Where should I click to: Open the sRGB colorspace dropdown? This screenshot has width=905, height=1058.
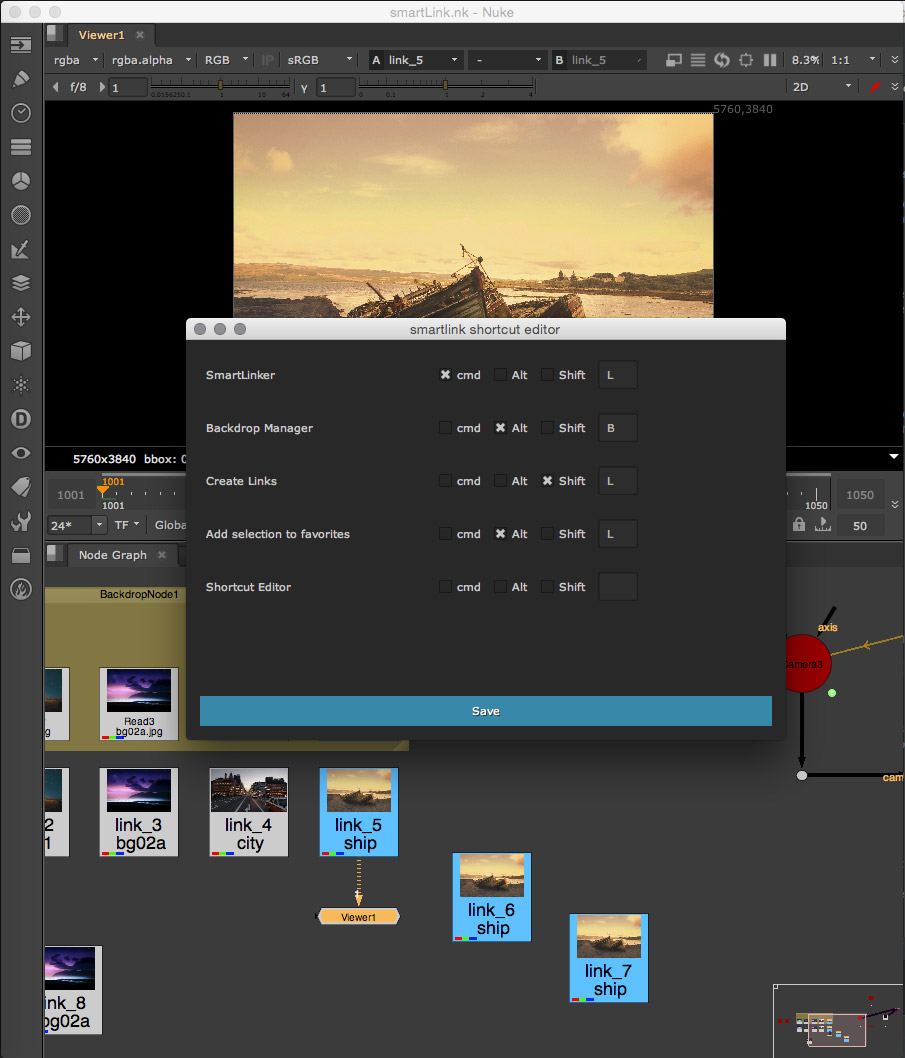coord(320,60)
